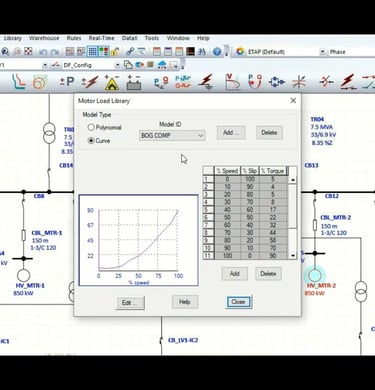The width and height of the screenshot is (375, 390).
Task: Click the Edit button in dialog
Action: 130,303
